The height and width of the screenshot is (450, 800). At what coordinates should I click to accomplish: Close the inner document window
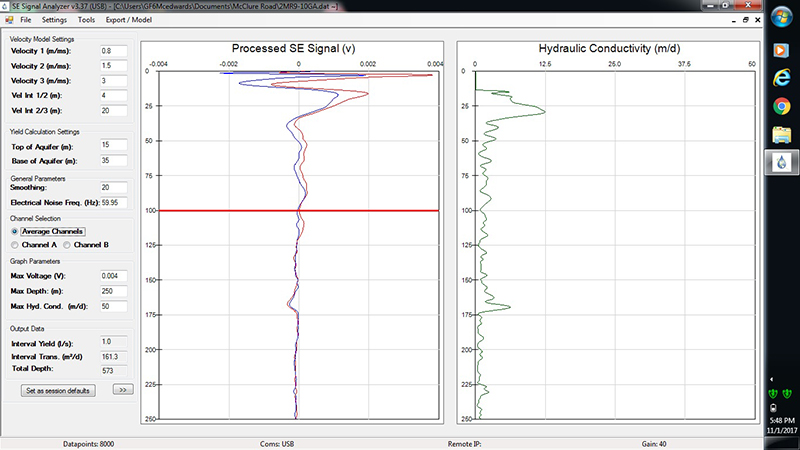758,20
